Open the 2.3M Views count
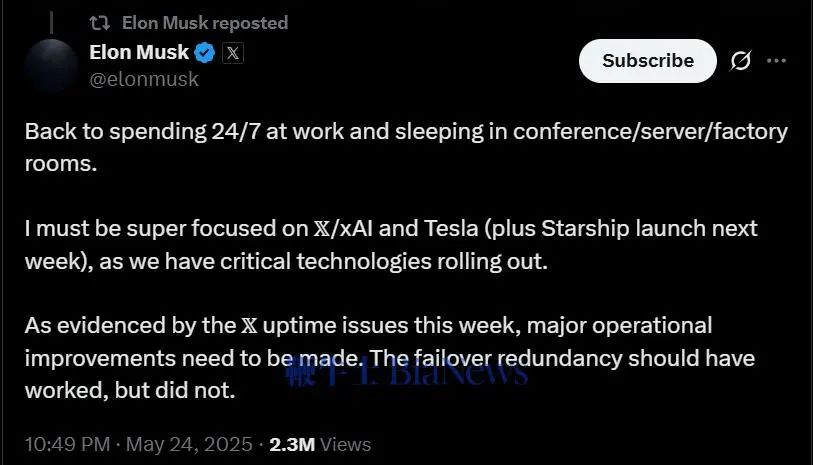 (x=320, y=444)
